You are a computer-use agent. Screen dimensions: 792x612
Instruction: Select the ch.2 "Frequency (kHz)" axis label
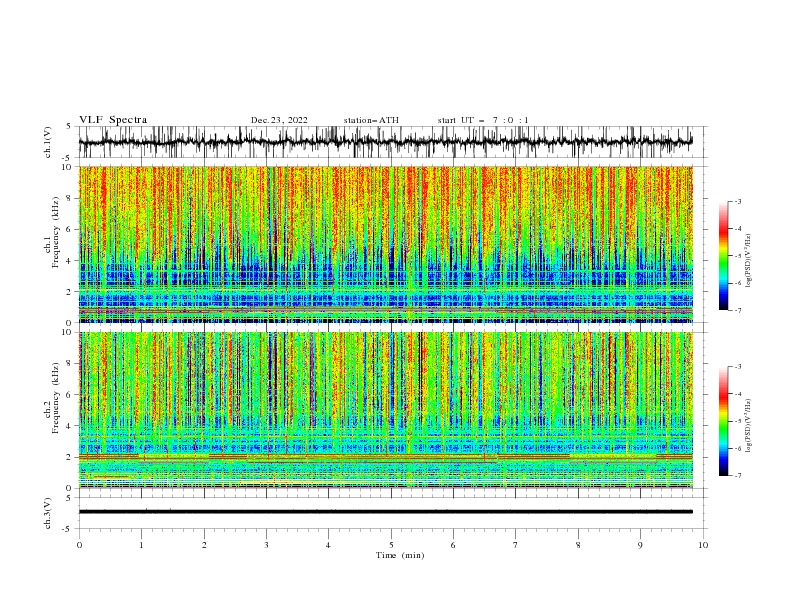[57, 397]
